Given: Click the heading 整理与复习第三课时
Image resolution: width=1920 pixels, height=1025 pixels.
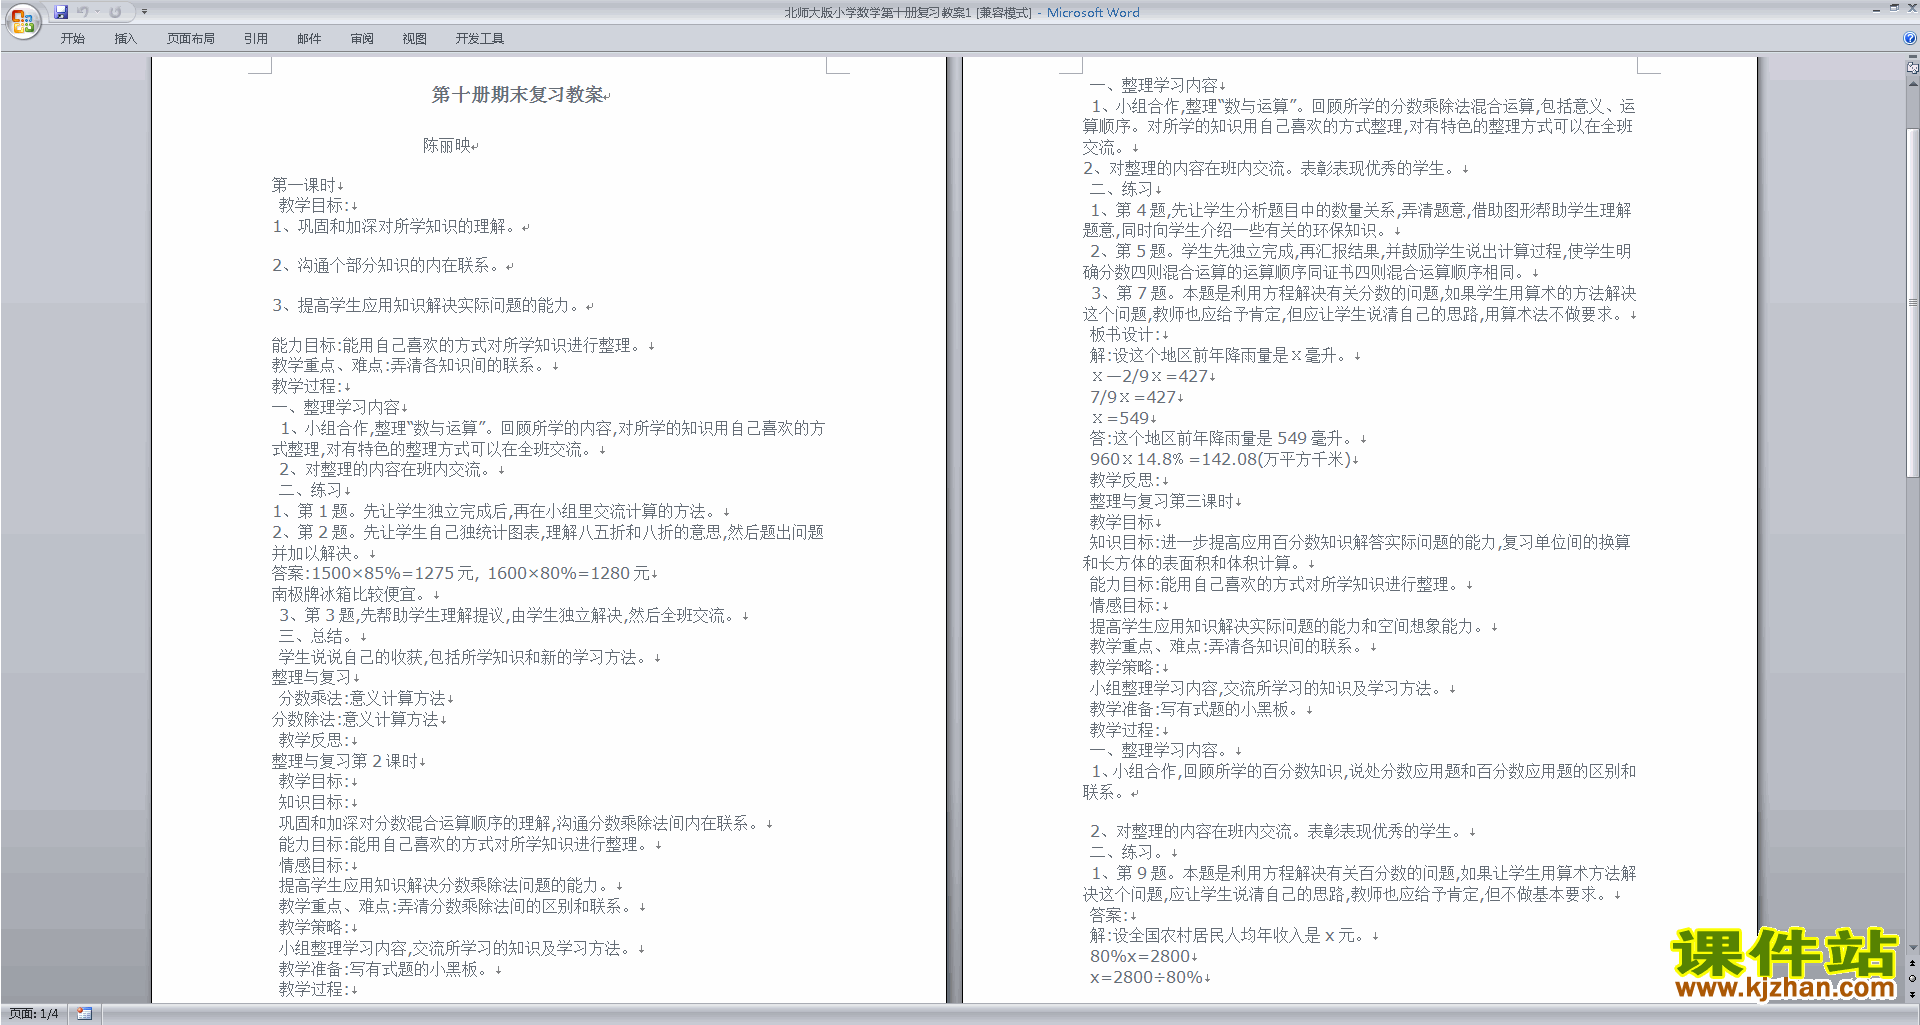Looking at the screenshot, I should (x=1162, y=501).
